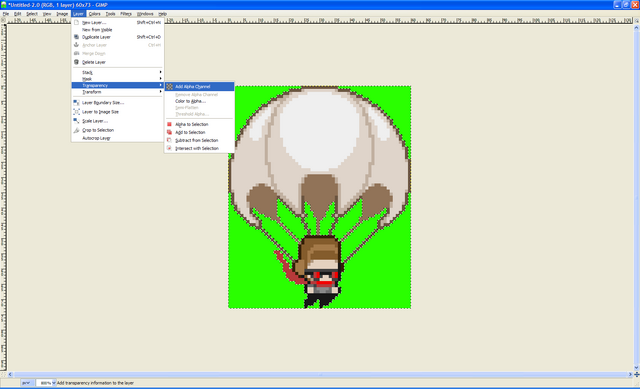Click the New Layer page icon

coord(76,22)
